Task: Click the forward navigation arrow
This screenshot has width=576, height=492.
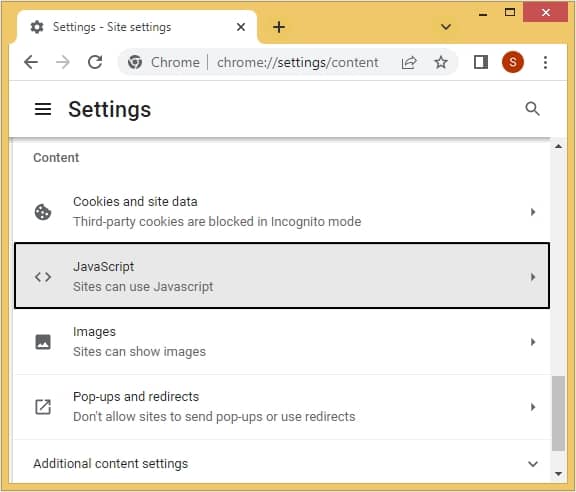Action: pyautogui.click(x=63, y=62)
